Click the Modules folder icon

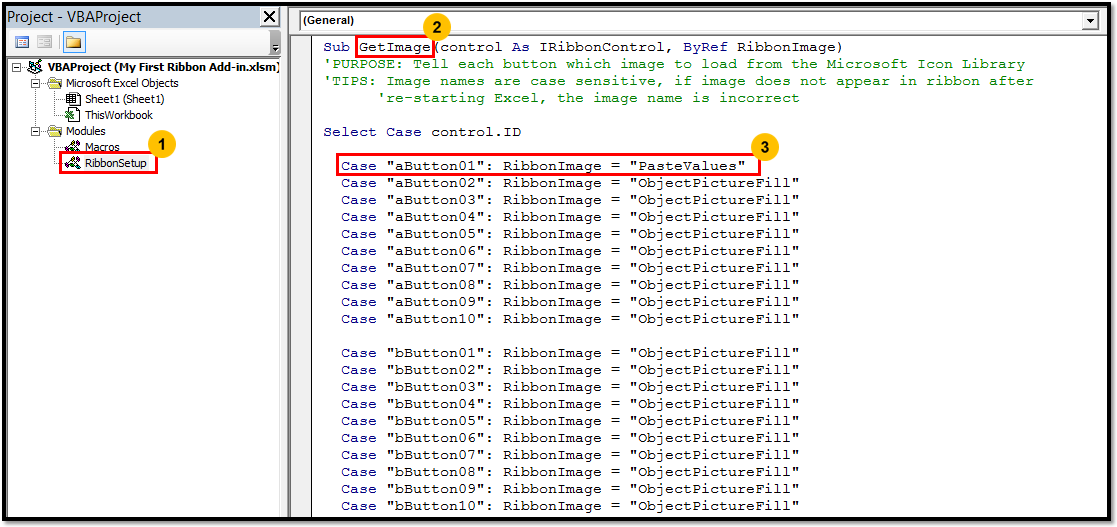(55, 131)
